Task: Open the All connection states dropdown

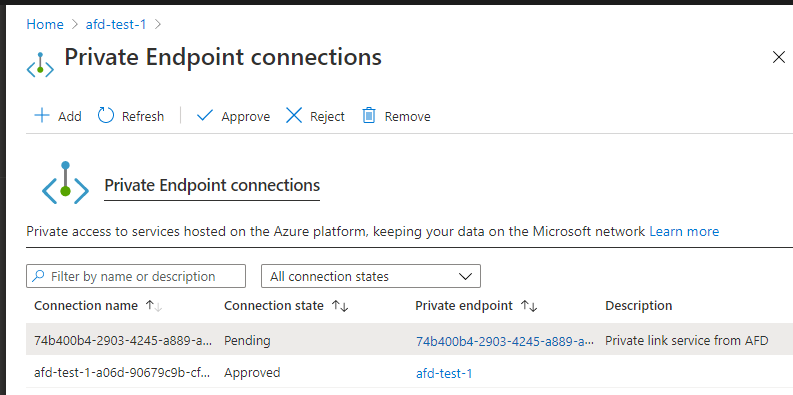Action: point(371,276)
